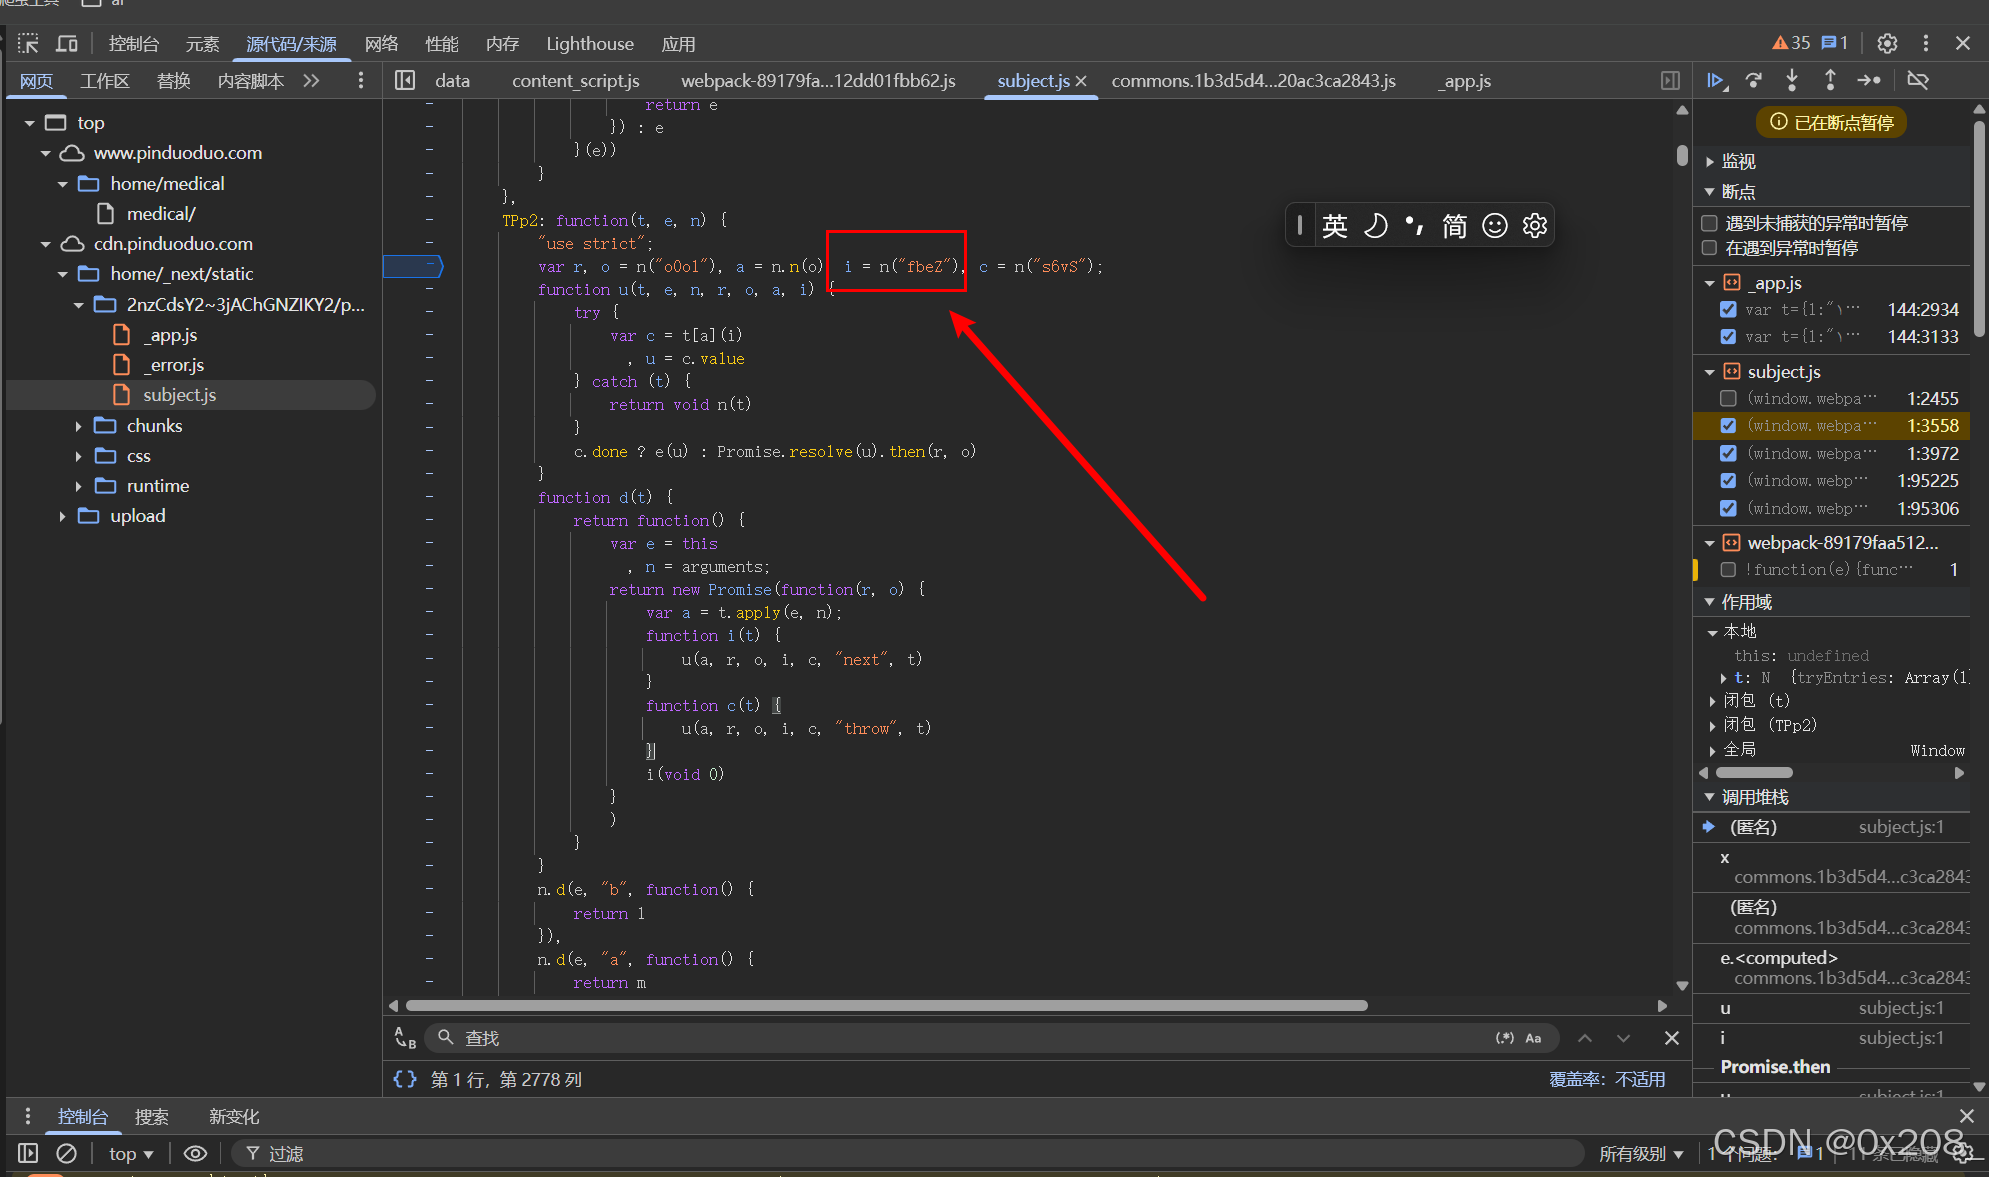Show more navigator tabs chevron

[311, 80]
